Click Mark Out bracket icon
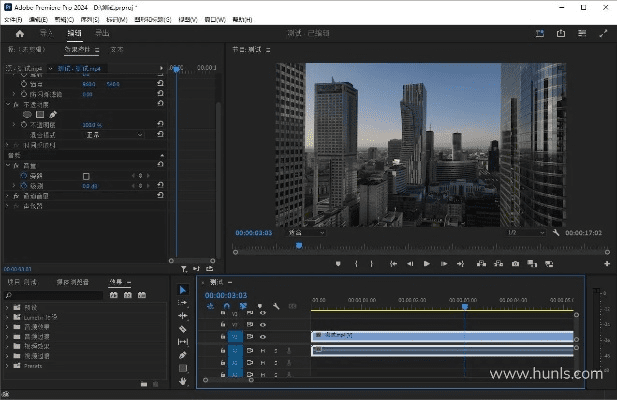The height and width of the screenshot is (400, 617). [x=371, y=264]
